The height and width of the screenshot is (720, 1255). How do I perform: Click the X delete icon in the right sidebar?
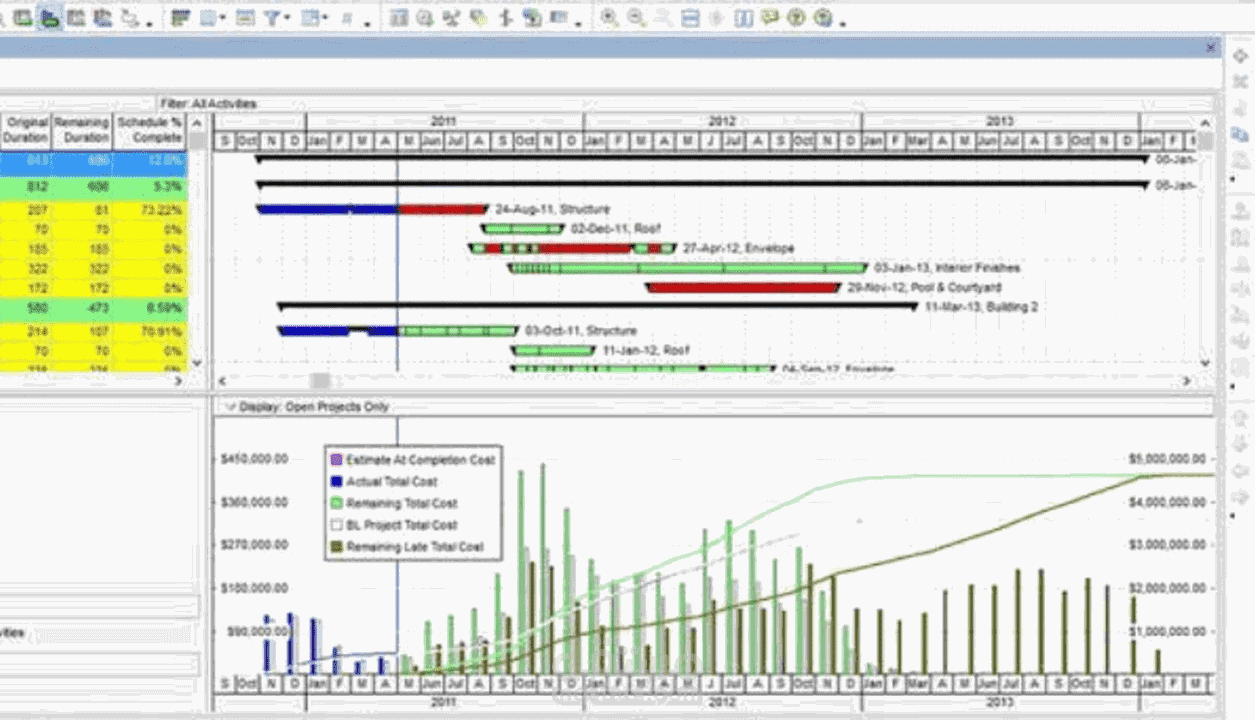1240,83
